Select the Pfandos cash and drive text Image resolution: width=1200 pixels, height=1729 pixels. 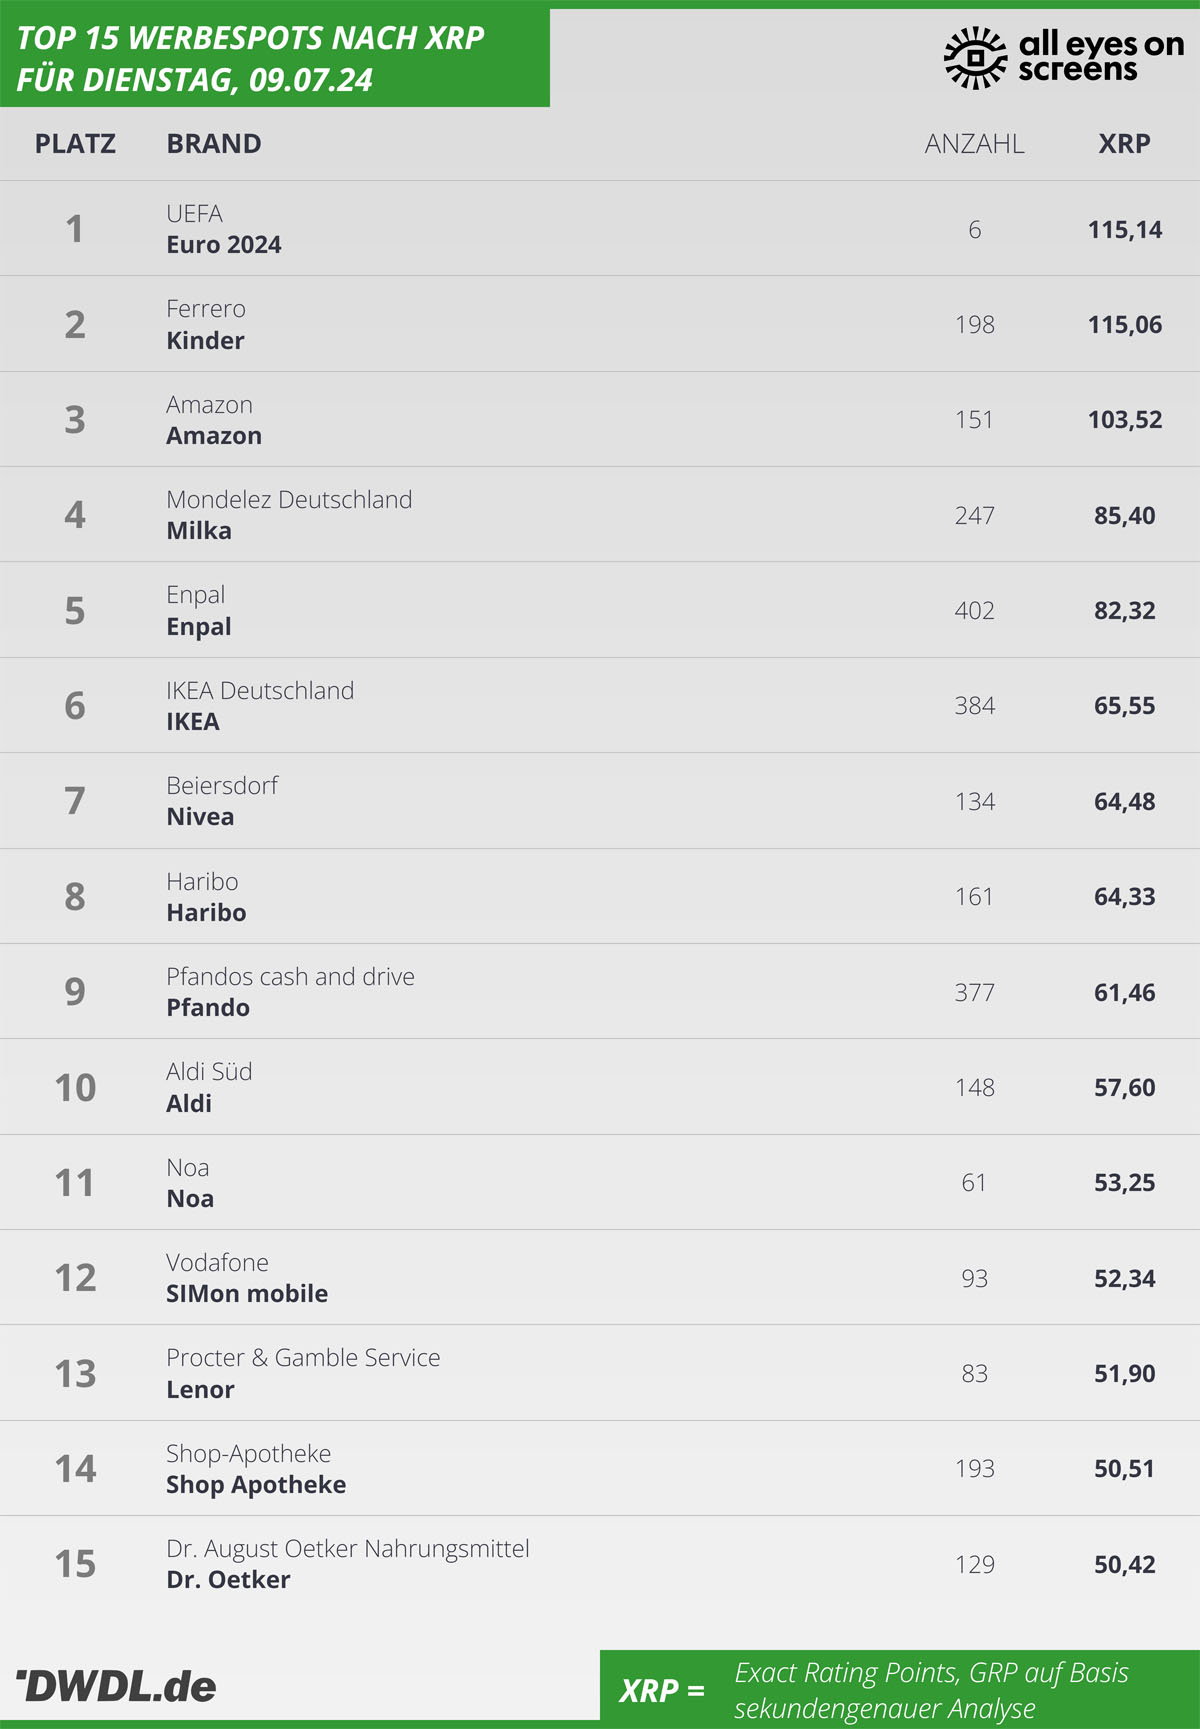pos(290,977)
